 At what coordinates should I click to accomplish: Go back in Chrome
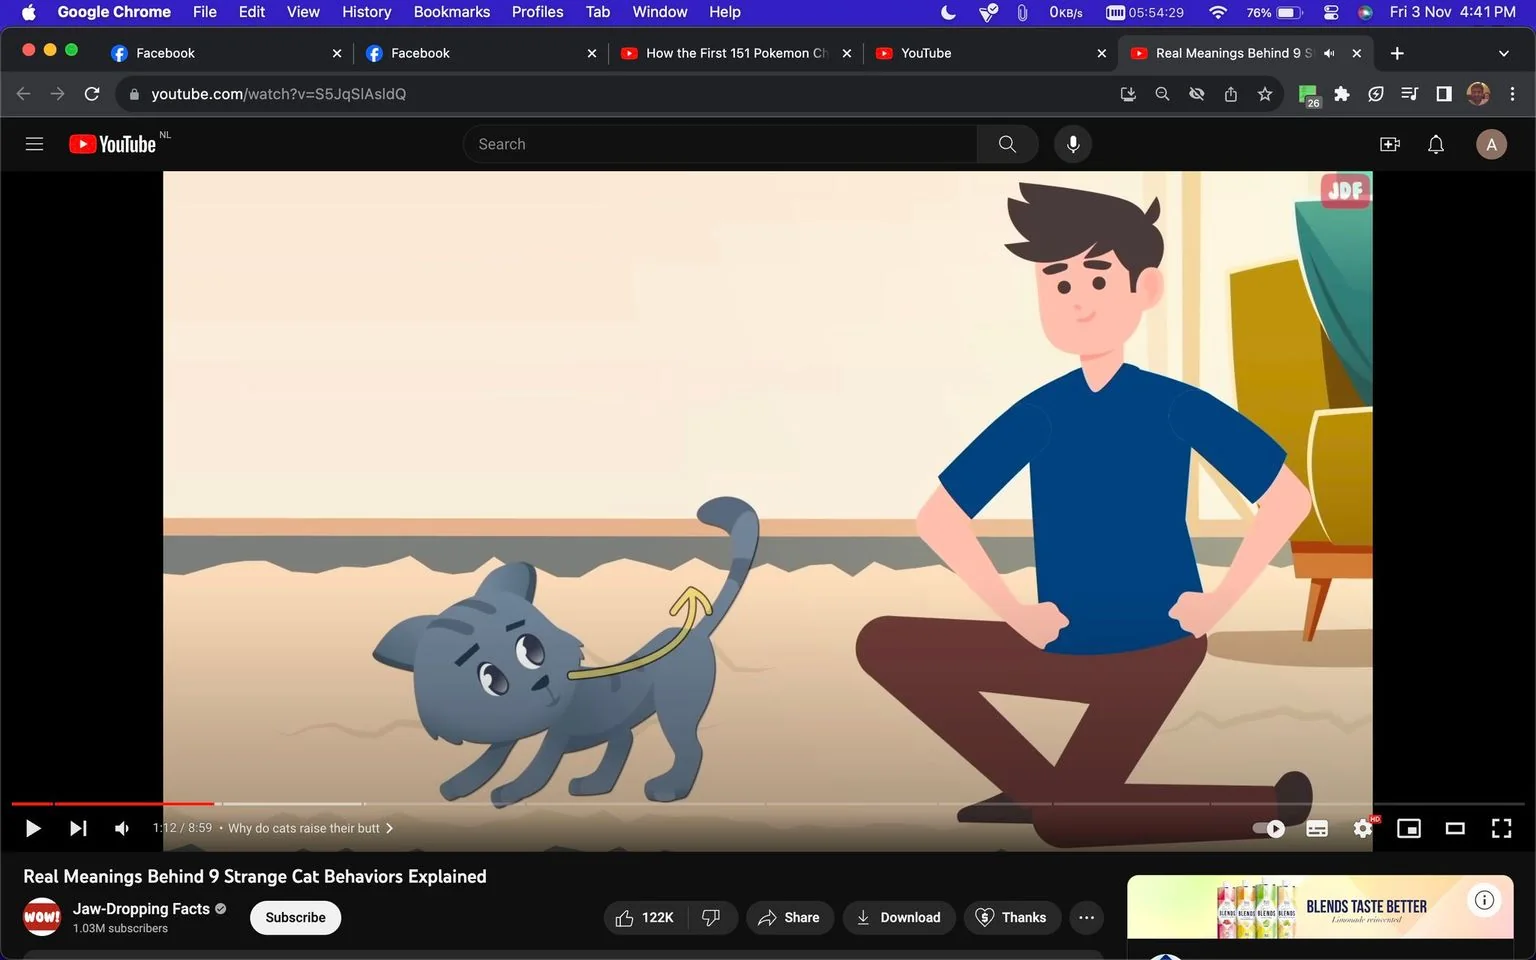(24, 93)
